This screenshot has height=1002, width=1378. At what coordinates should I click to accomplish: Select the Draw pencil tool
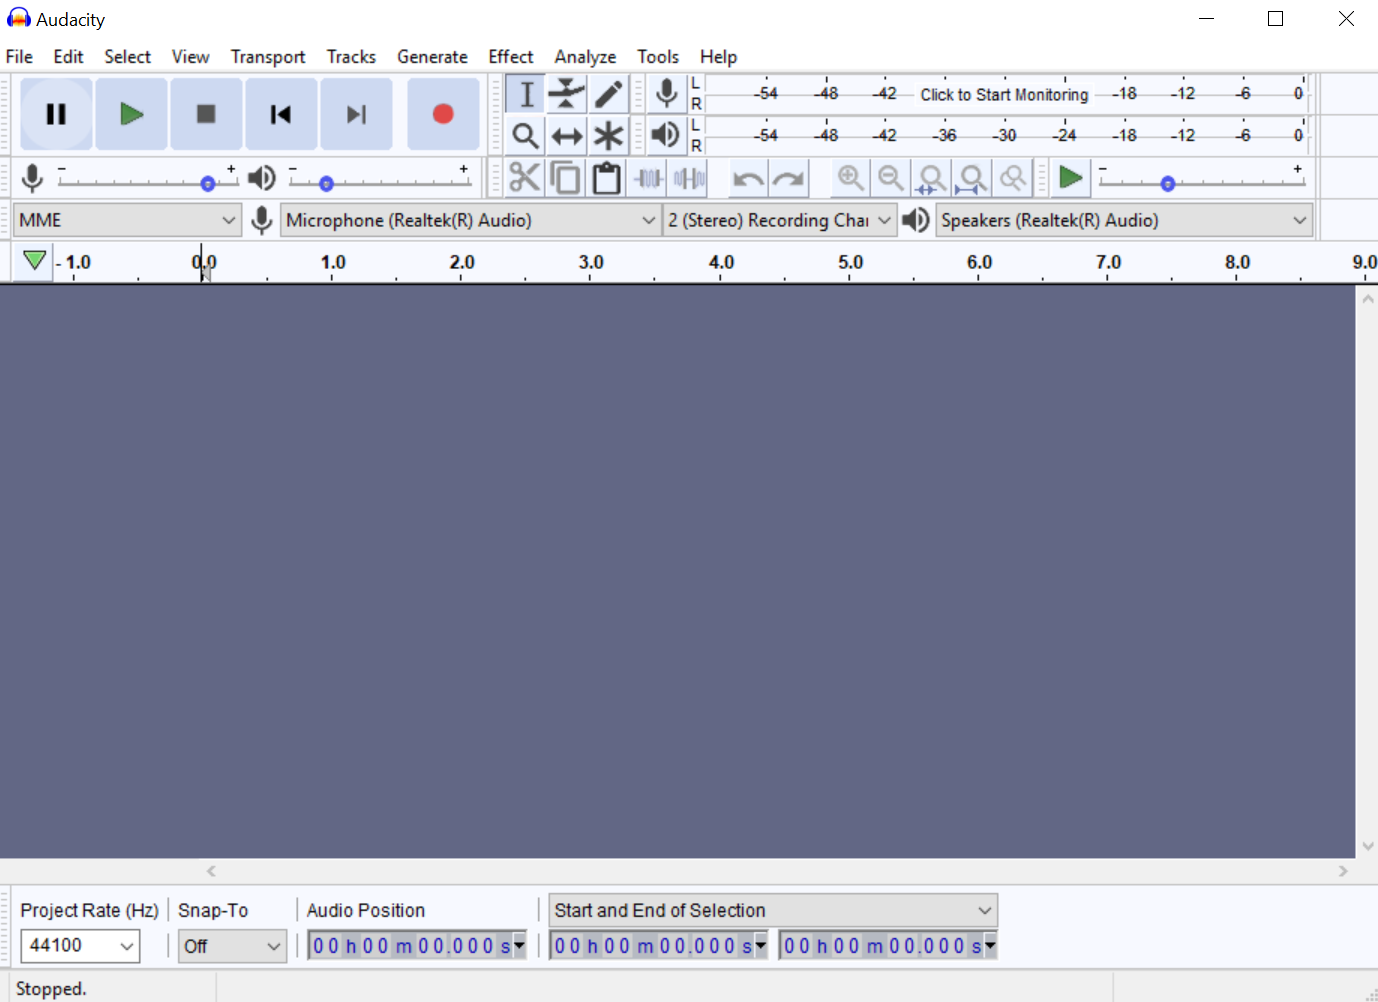[608, 94]
